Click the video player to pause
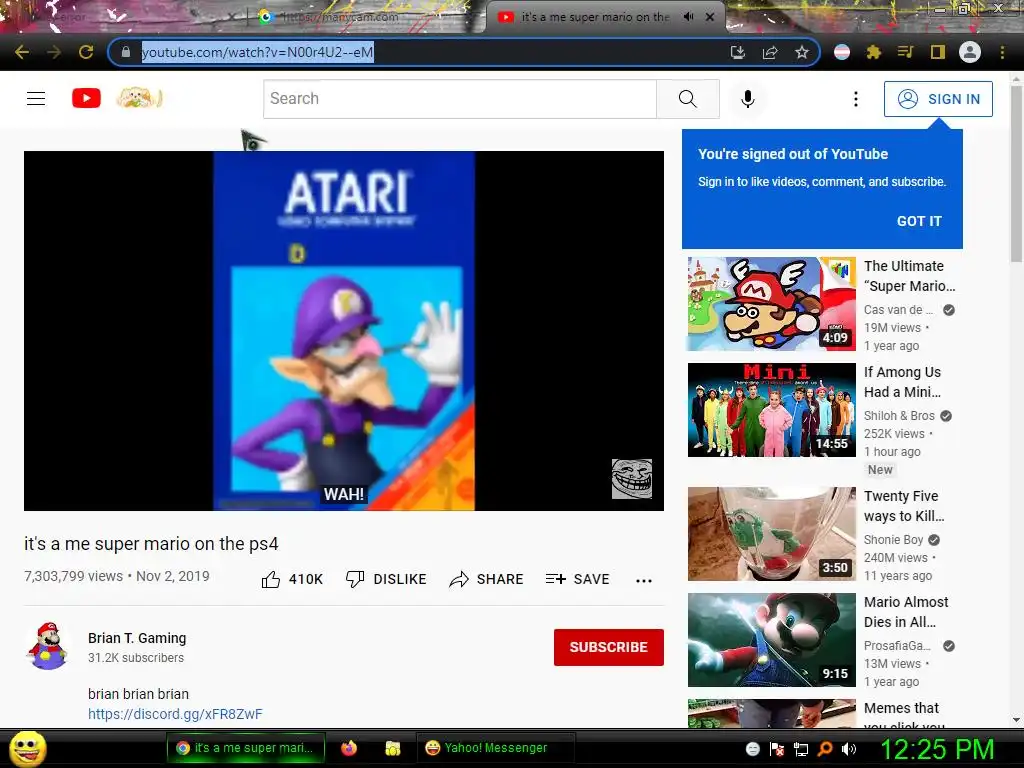1024x768 pixels. coord(344,330)
